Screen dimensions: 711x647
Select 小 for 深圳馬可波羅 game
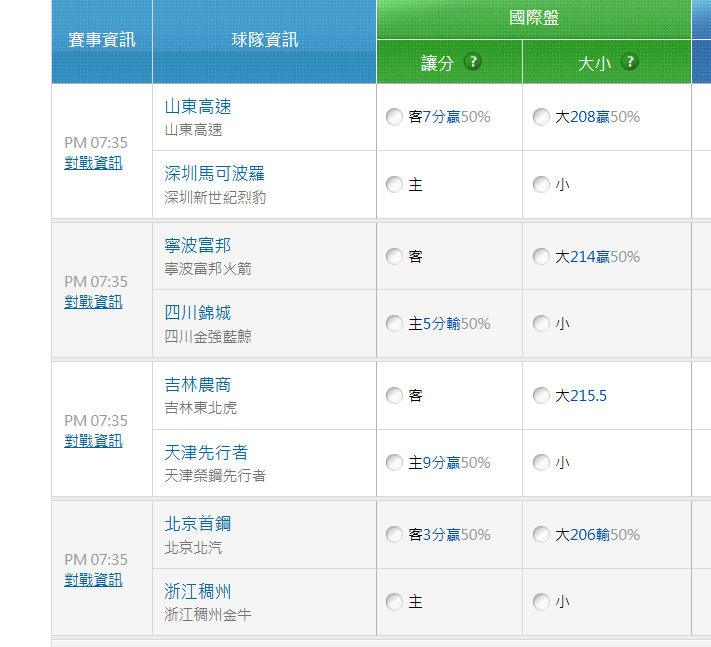541,185
